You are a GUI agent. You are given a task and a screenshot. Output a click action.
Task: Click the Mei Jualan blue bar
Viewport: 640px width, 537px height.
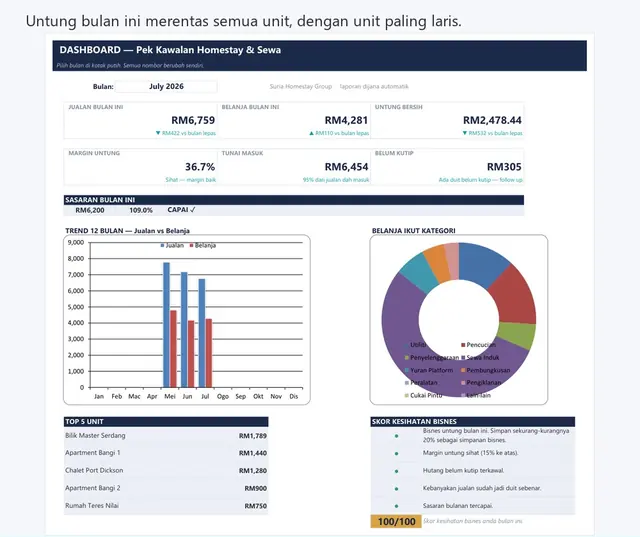pos(167,325)
